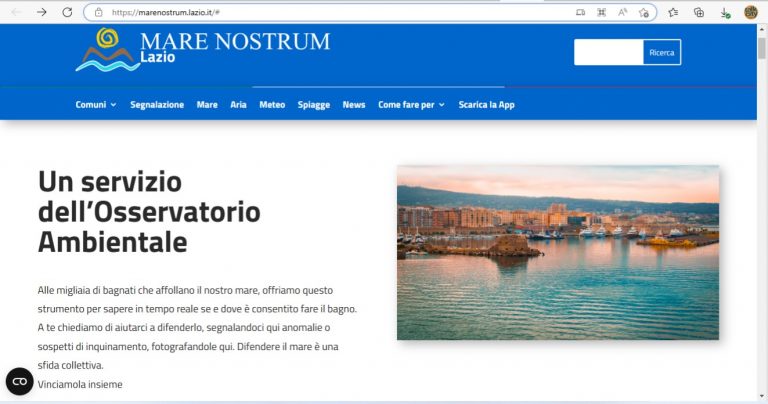Open the Collections icon

click(699, 12)
